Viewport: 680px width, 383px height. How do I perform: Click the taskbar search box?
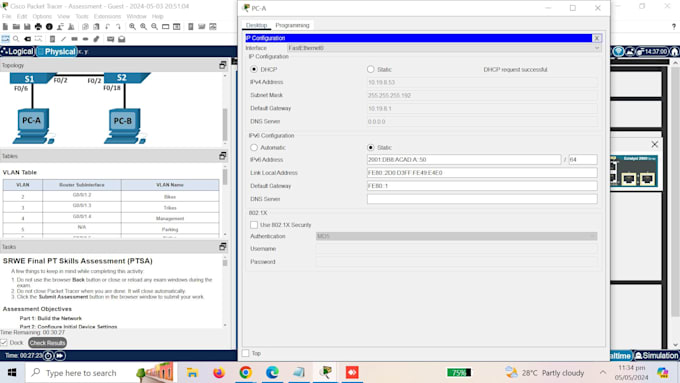(100, 373)
